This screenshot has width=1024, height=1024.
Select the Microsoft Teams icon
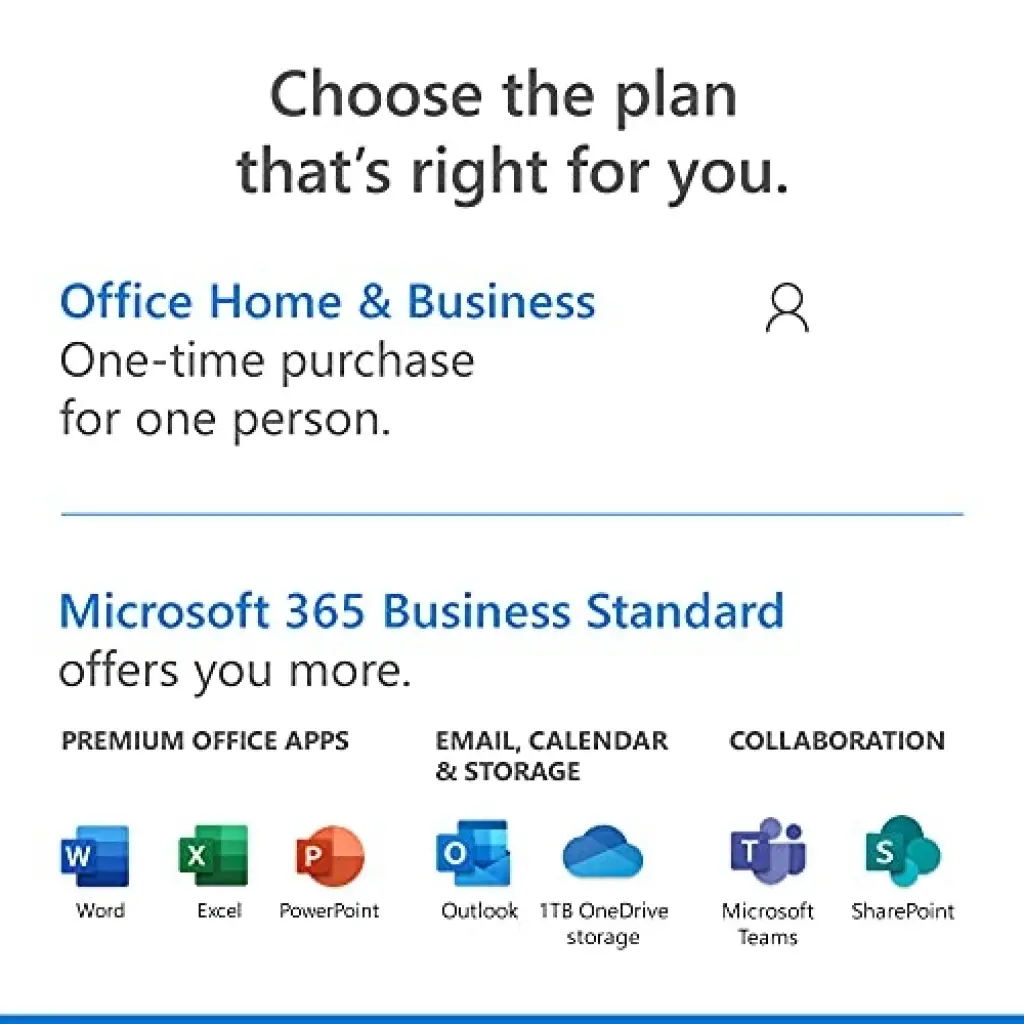coord(768,850)
